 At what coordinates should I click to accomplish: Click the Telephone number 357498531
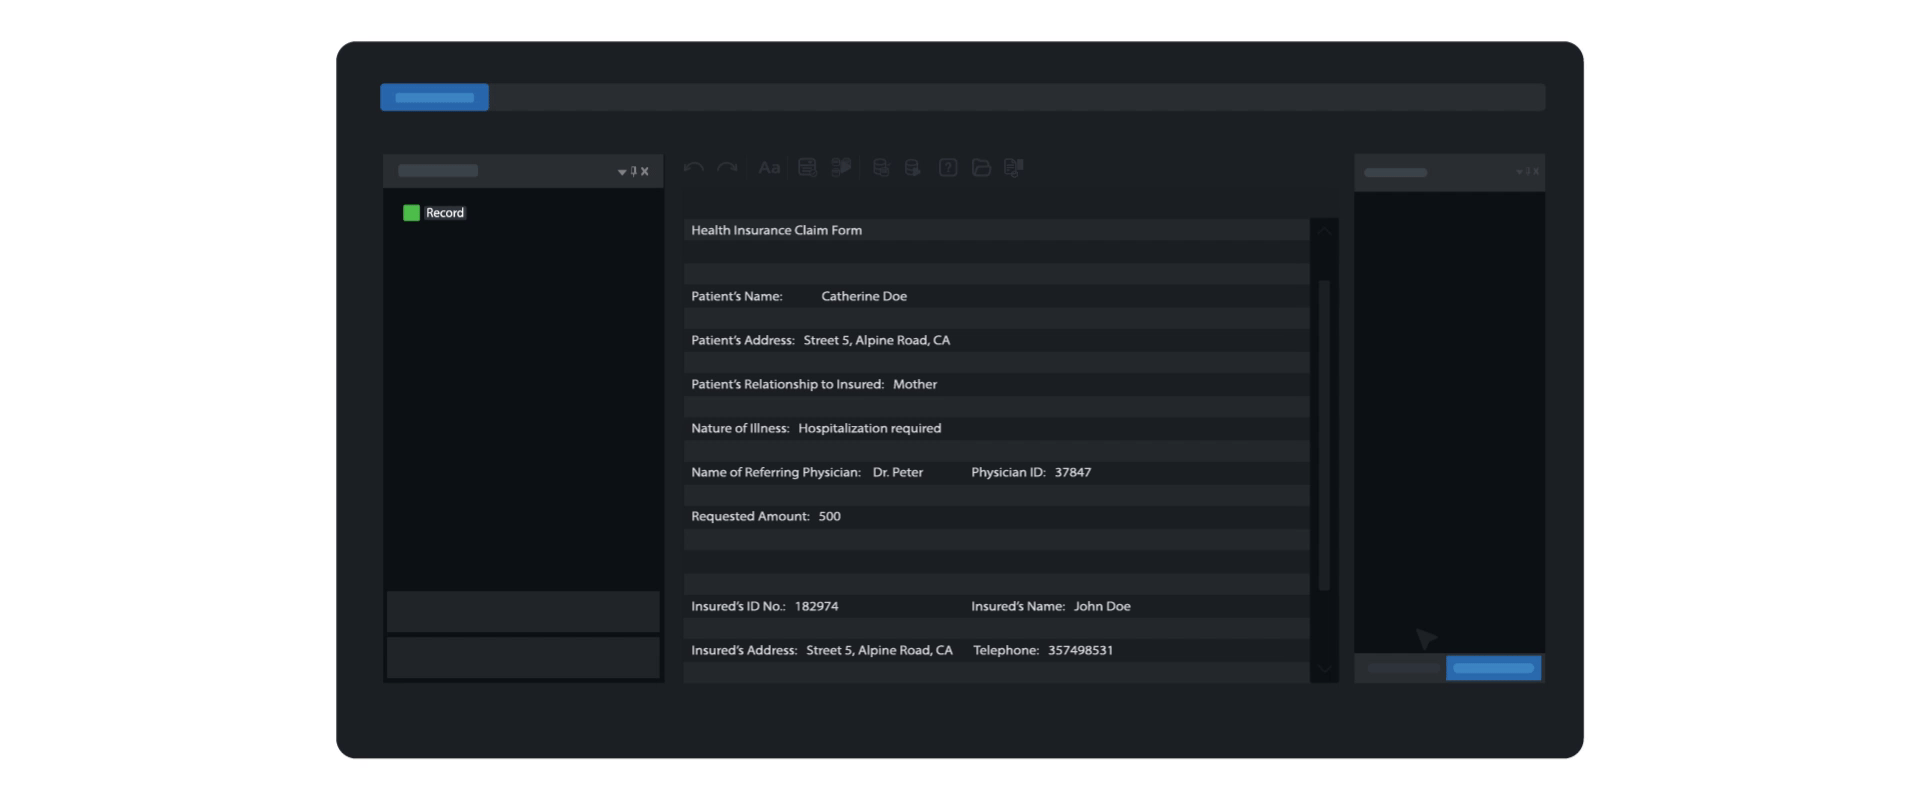tap(1080, 650)
